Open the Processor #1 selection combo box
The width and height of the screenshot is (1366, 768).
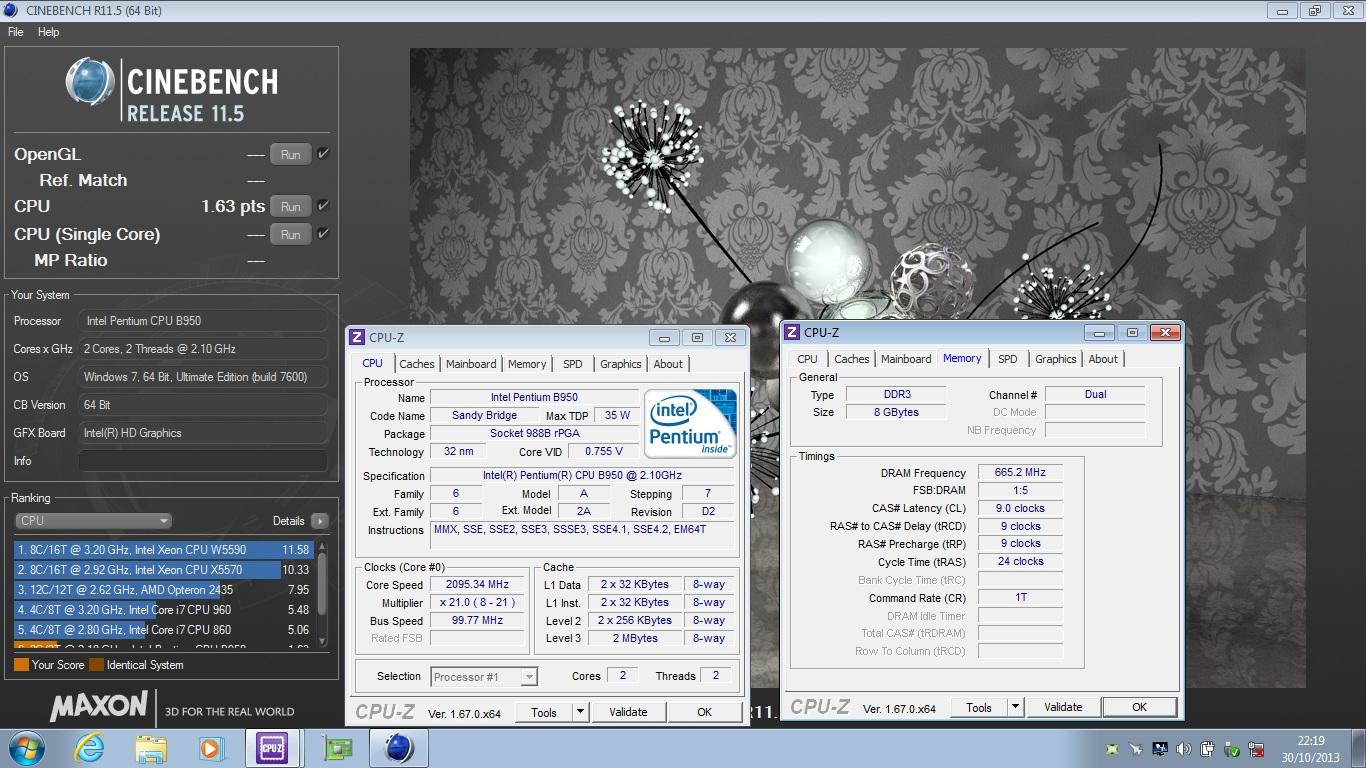pyautogui.click(x=484, y=677)
